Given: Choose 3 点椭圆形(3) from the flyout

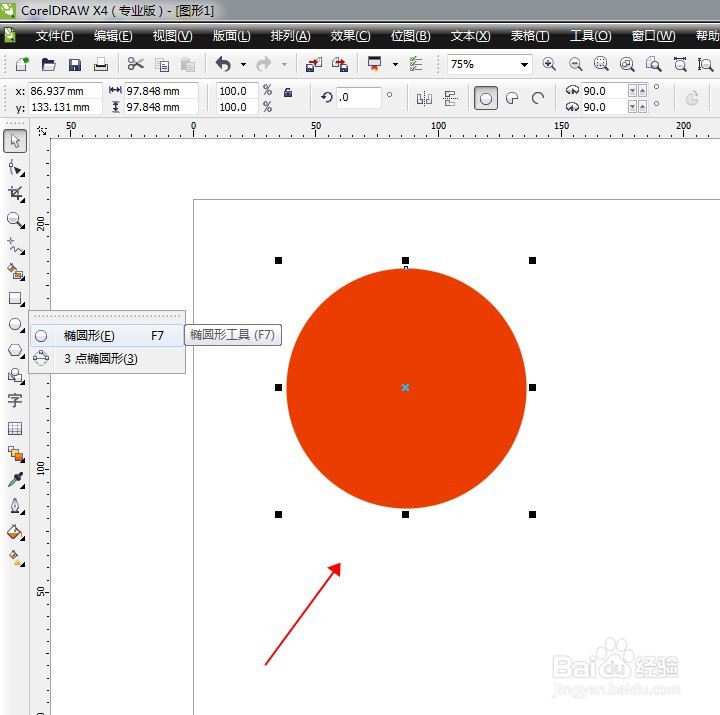Looking at the screenshot, I should click(x=107, y=359).
